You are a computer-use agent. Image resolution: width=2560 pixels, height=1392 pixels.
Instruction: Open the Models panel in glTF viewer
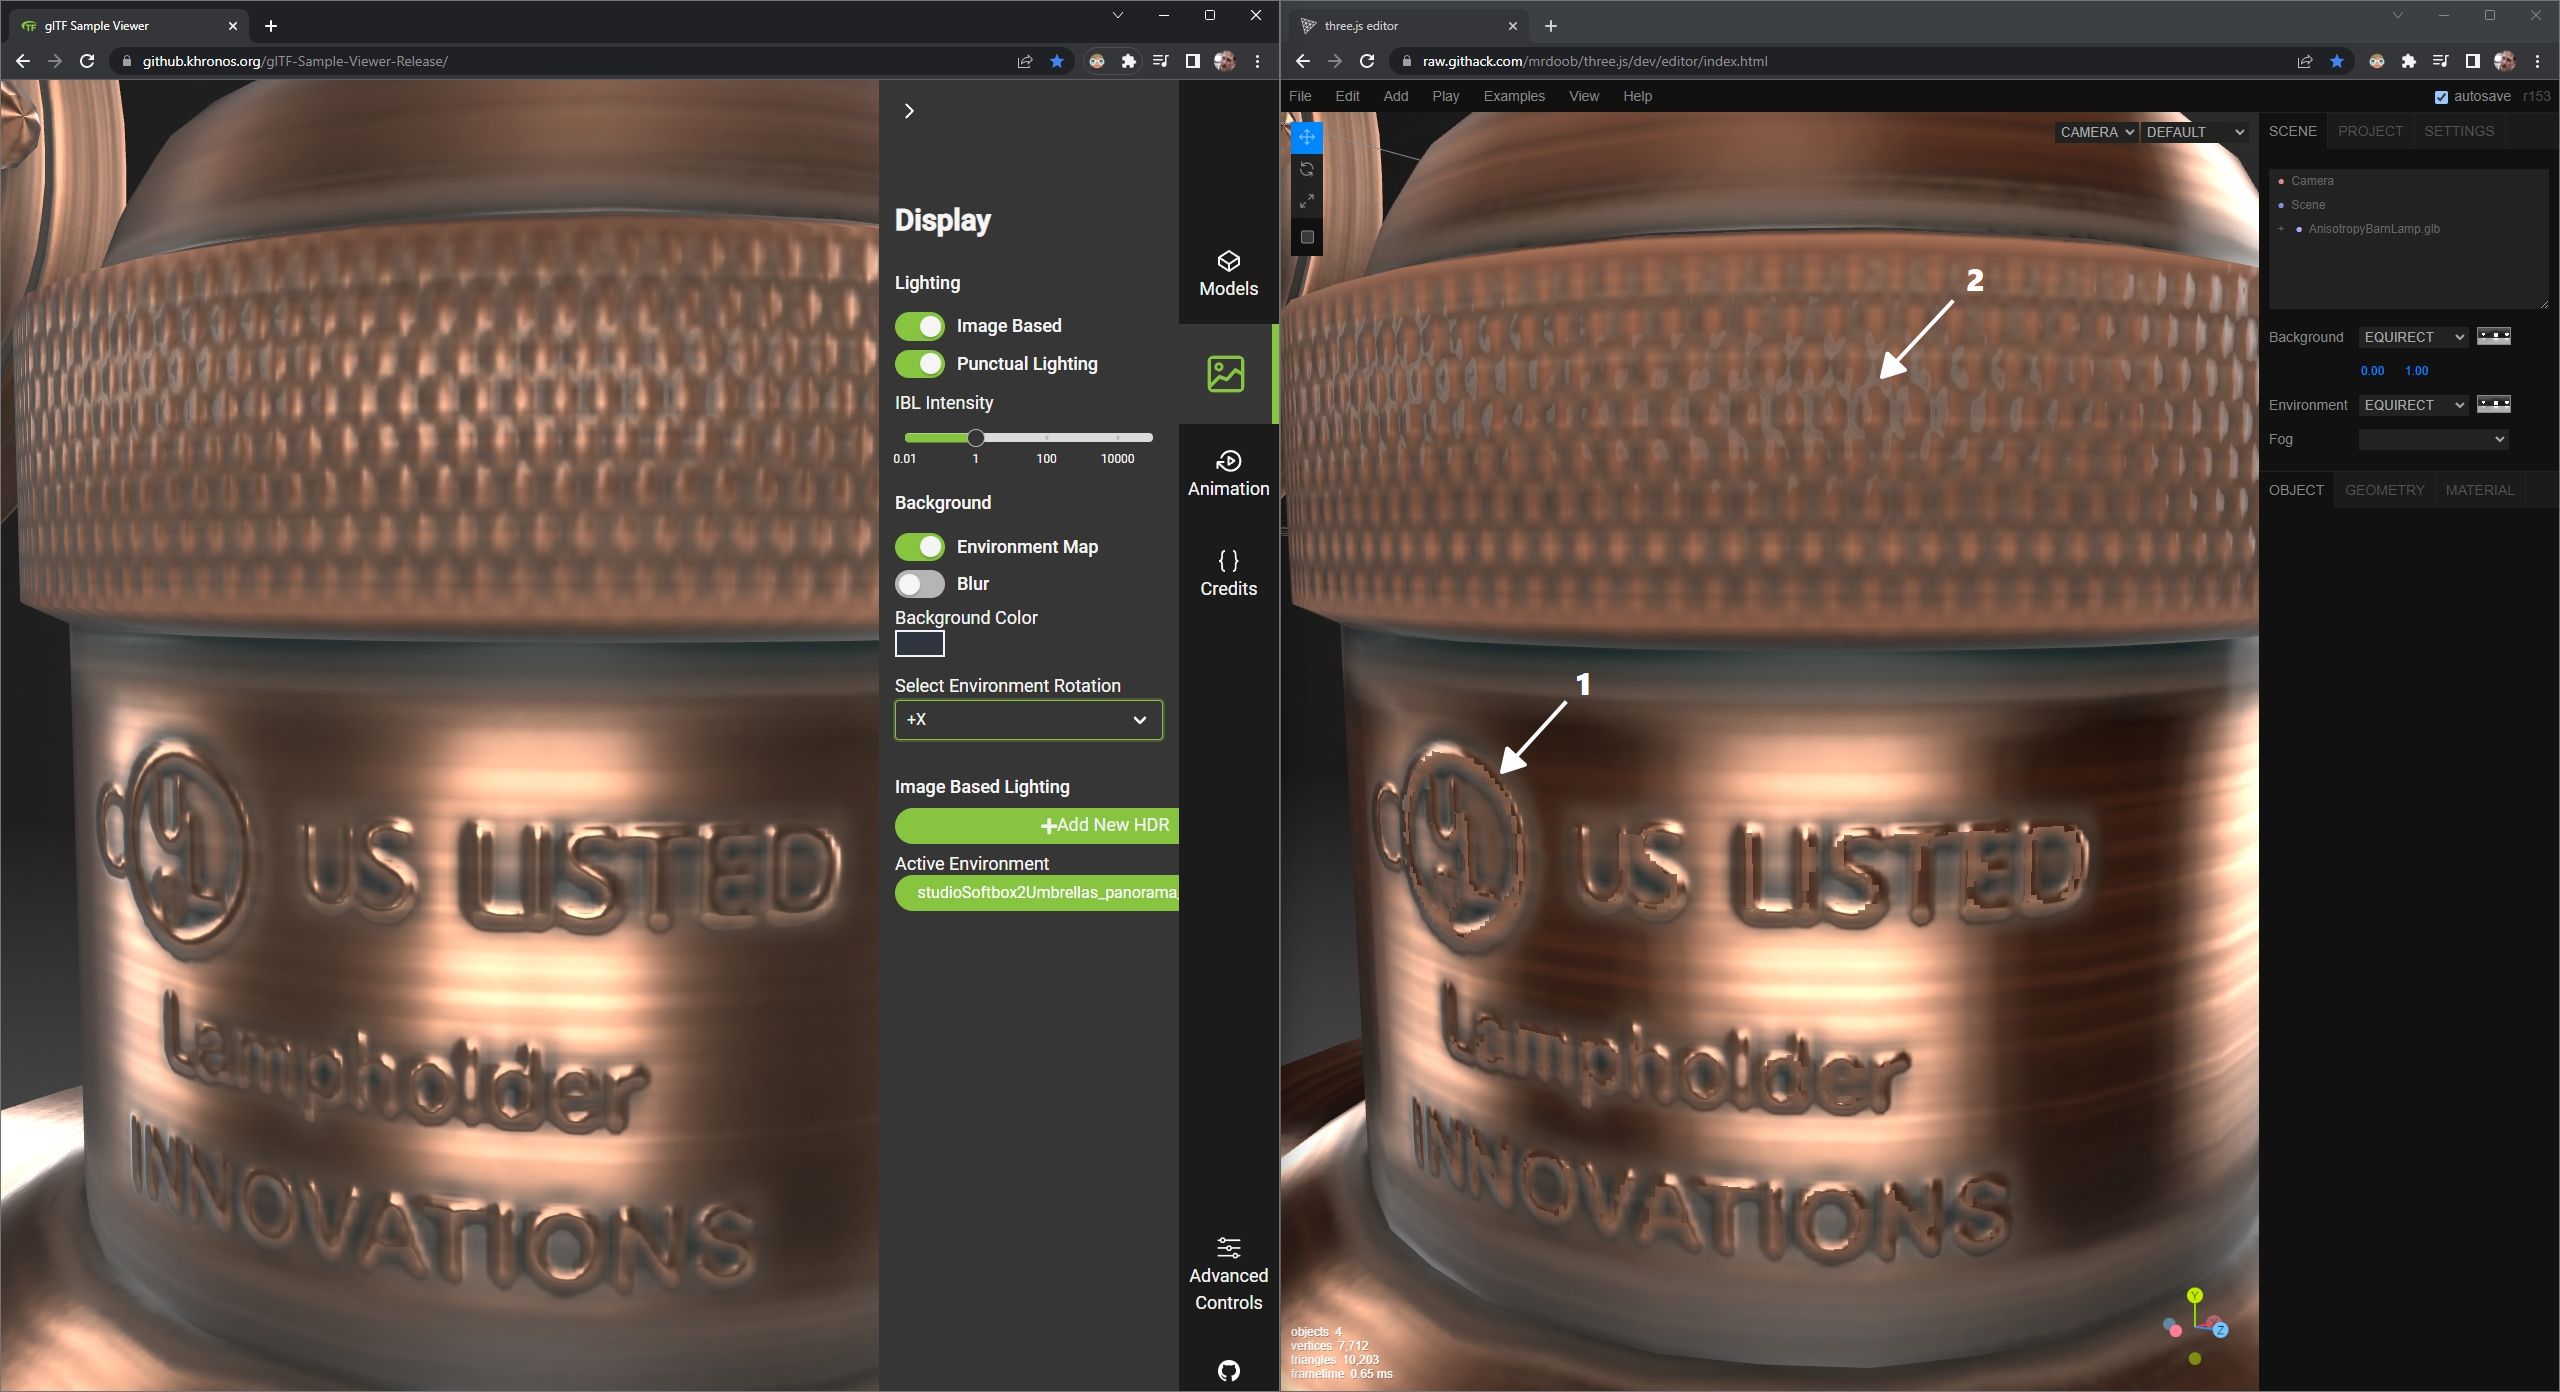1228,272
